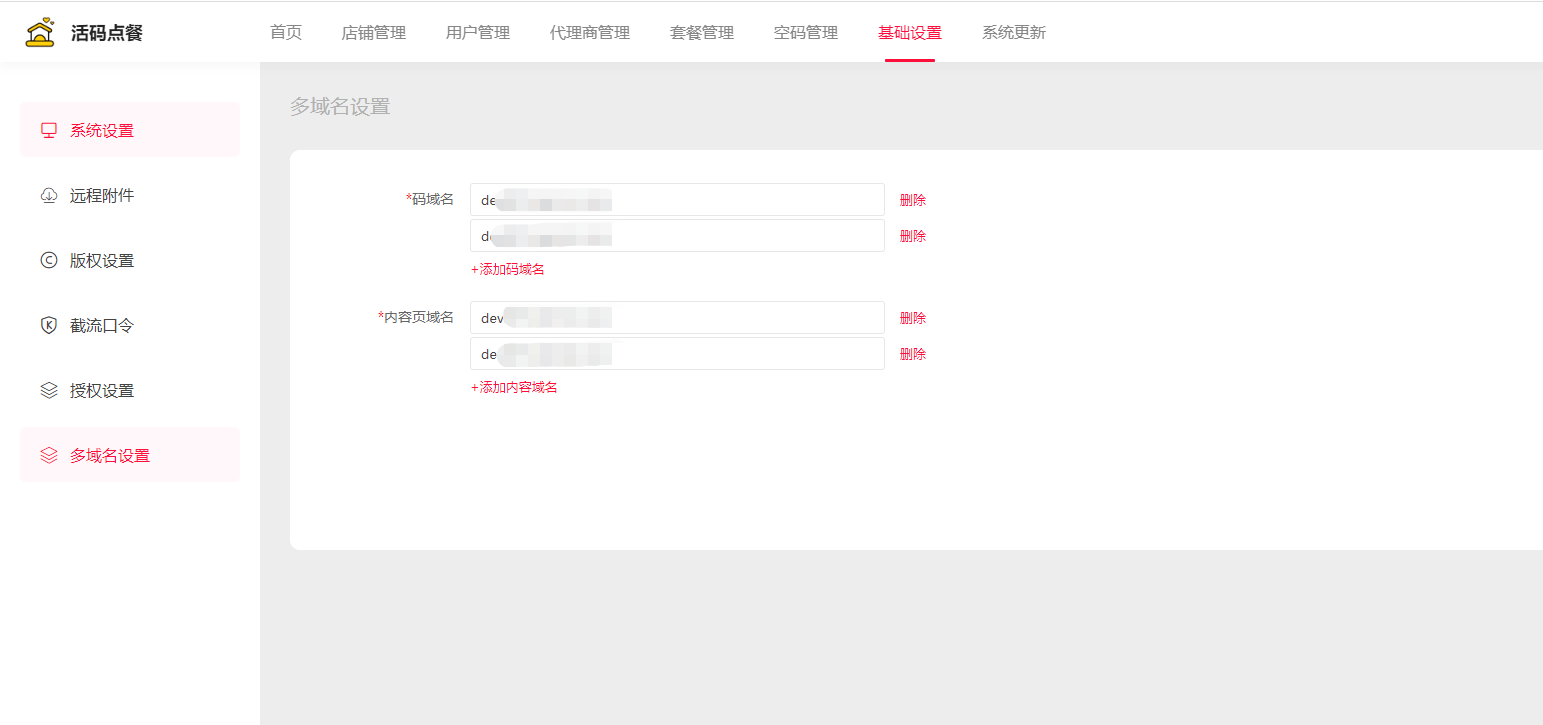Click the layers icon beside 多域名设置
The image size is (1543, 725).
click(x=48, y=455)
